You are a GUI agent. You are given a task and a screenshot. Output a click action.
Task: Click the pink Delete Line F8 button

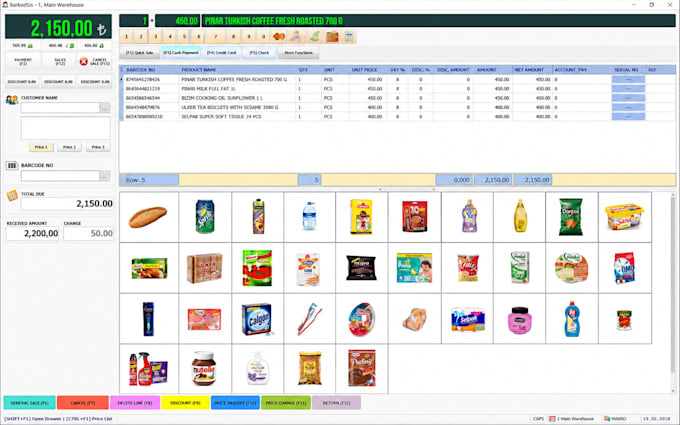coord(135,403)
